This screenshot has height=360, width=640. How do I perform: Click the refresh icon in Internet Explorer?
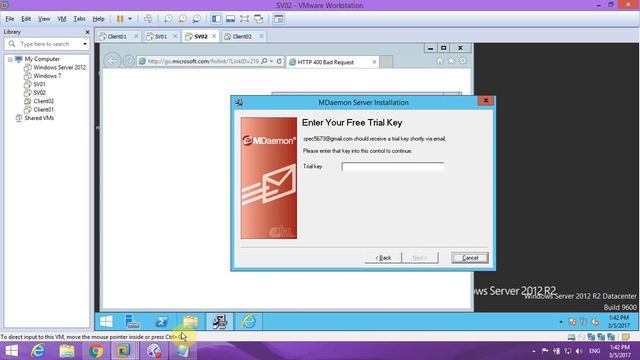click(279, 61)
